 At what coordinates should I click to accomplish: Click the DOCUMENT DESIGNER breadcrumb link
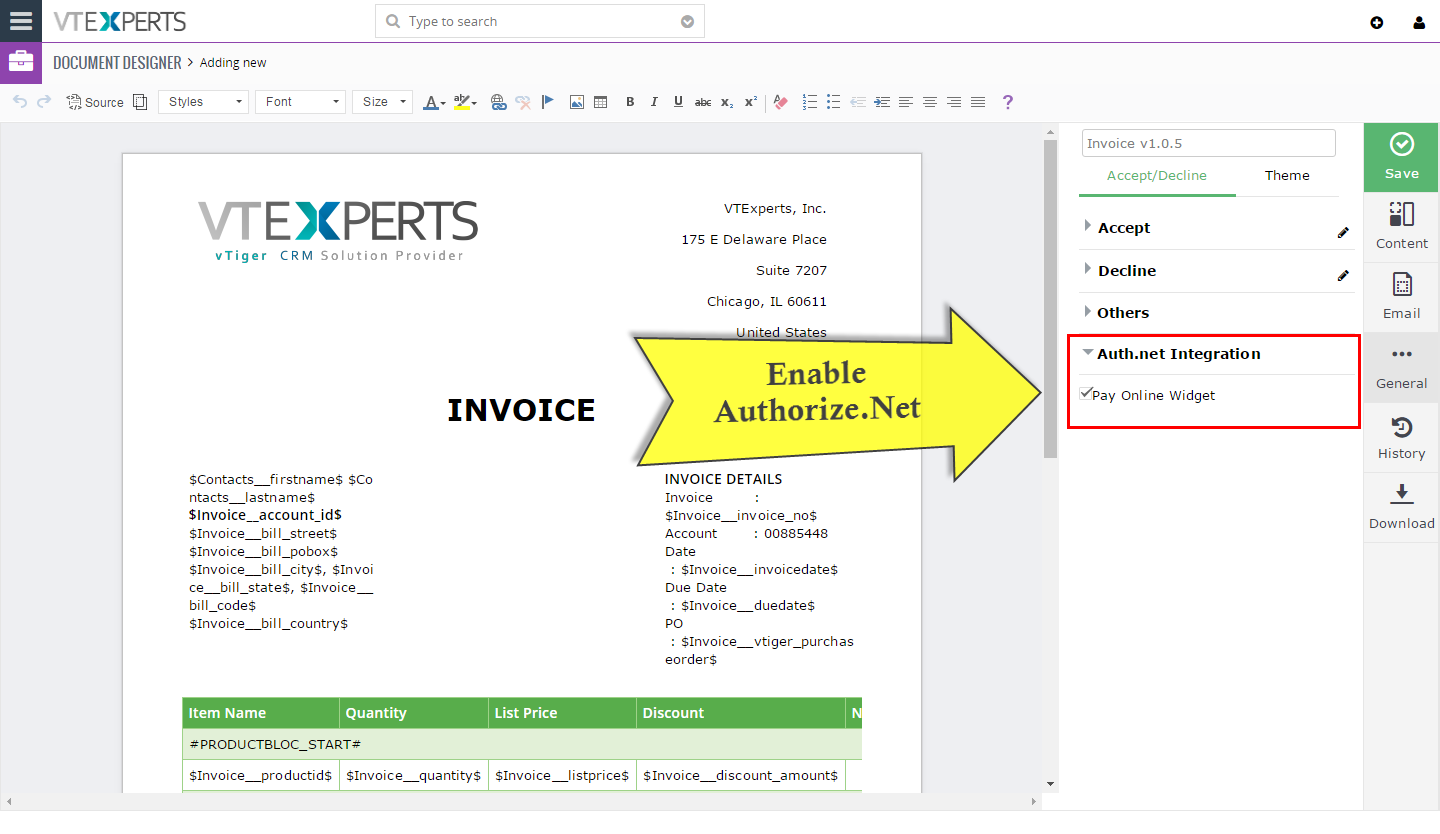(117, 62)
